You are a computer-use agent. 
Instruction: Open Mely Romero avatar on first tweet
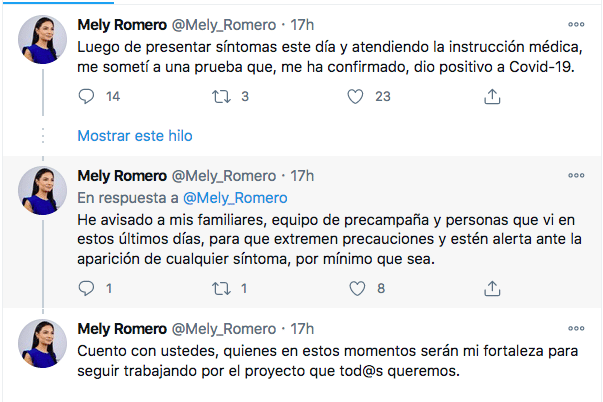pyautogui.click(x=42, y=39)
